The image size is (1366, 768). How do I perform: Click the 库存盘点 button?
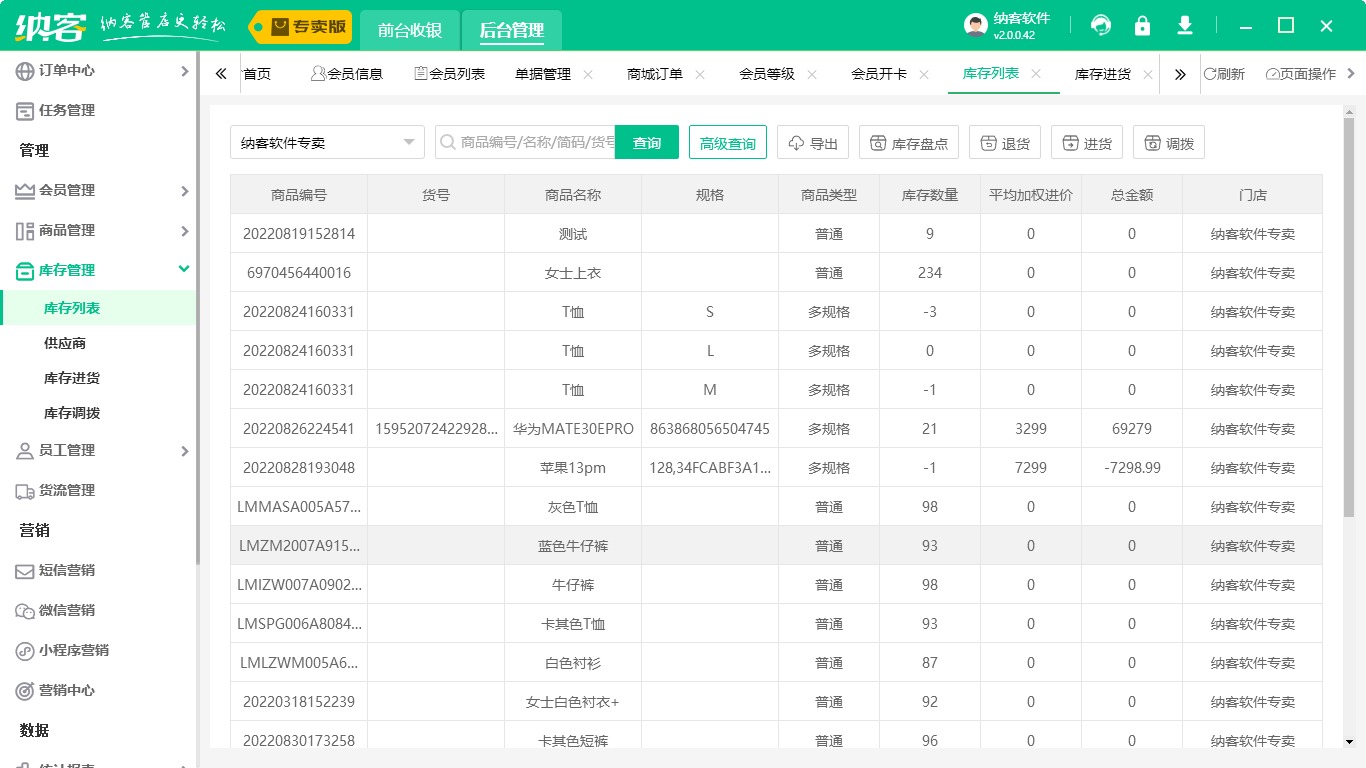tap(909, 143)
